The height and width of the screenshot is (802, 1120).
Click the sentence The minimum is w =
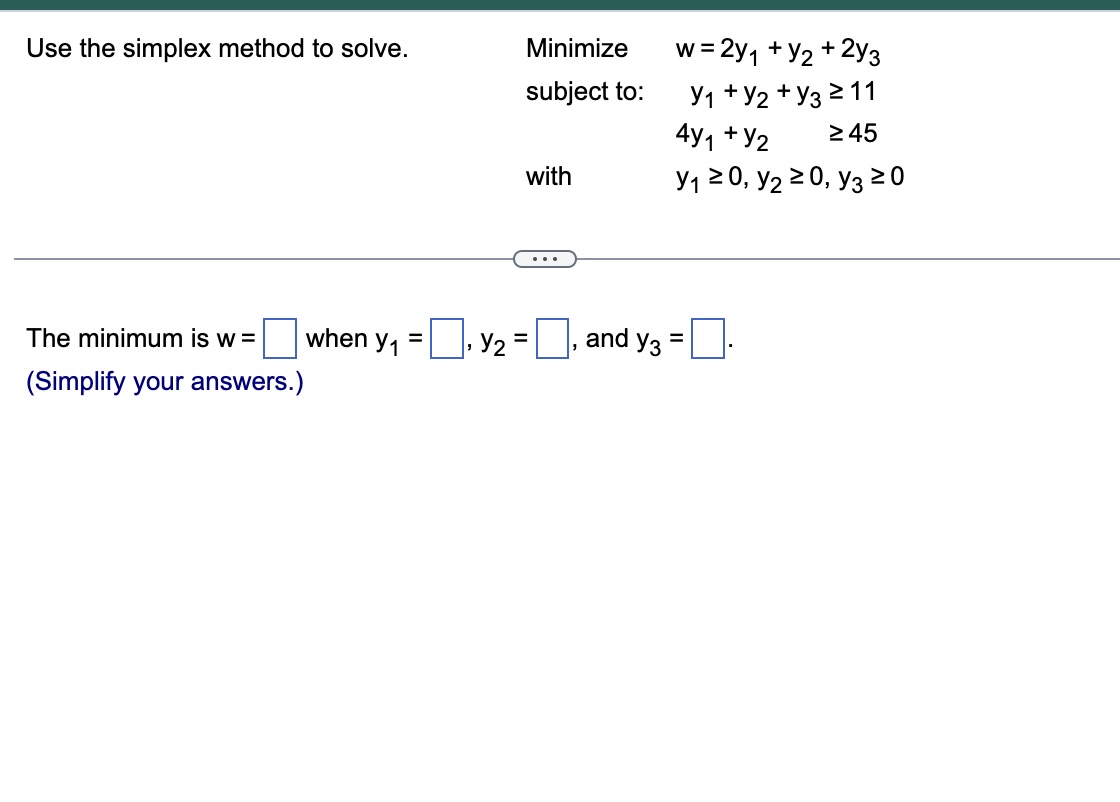(138, 338)
